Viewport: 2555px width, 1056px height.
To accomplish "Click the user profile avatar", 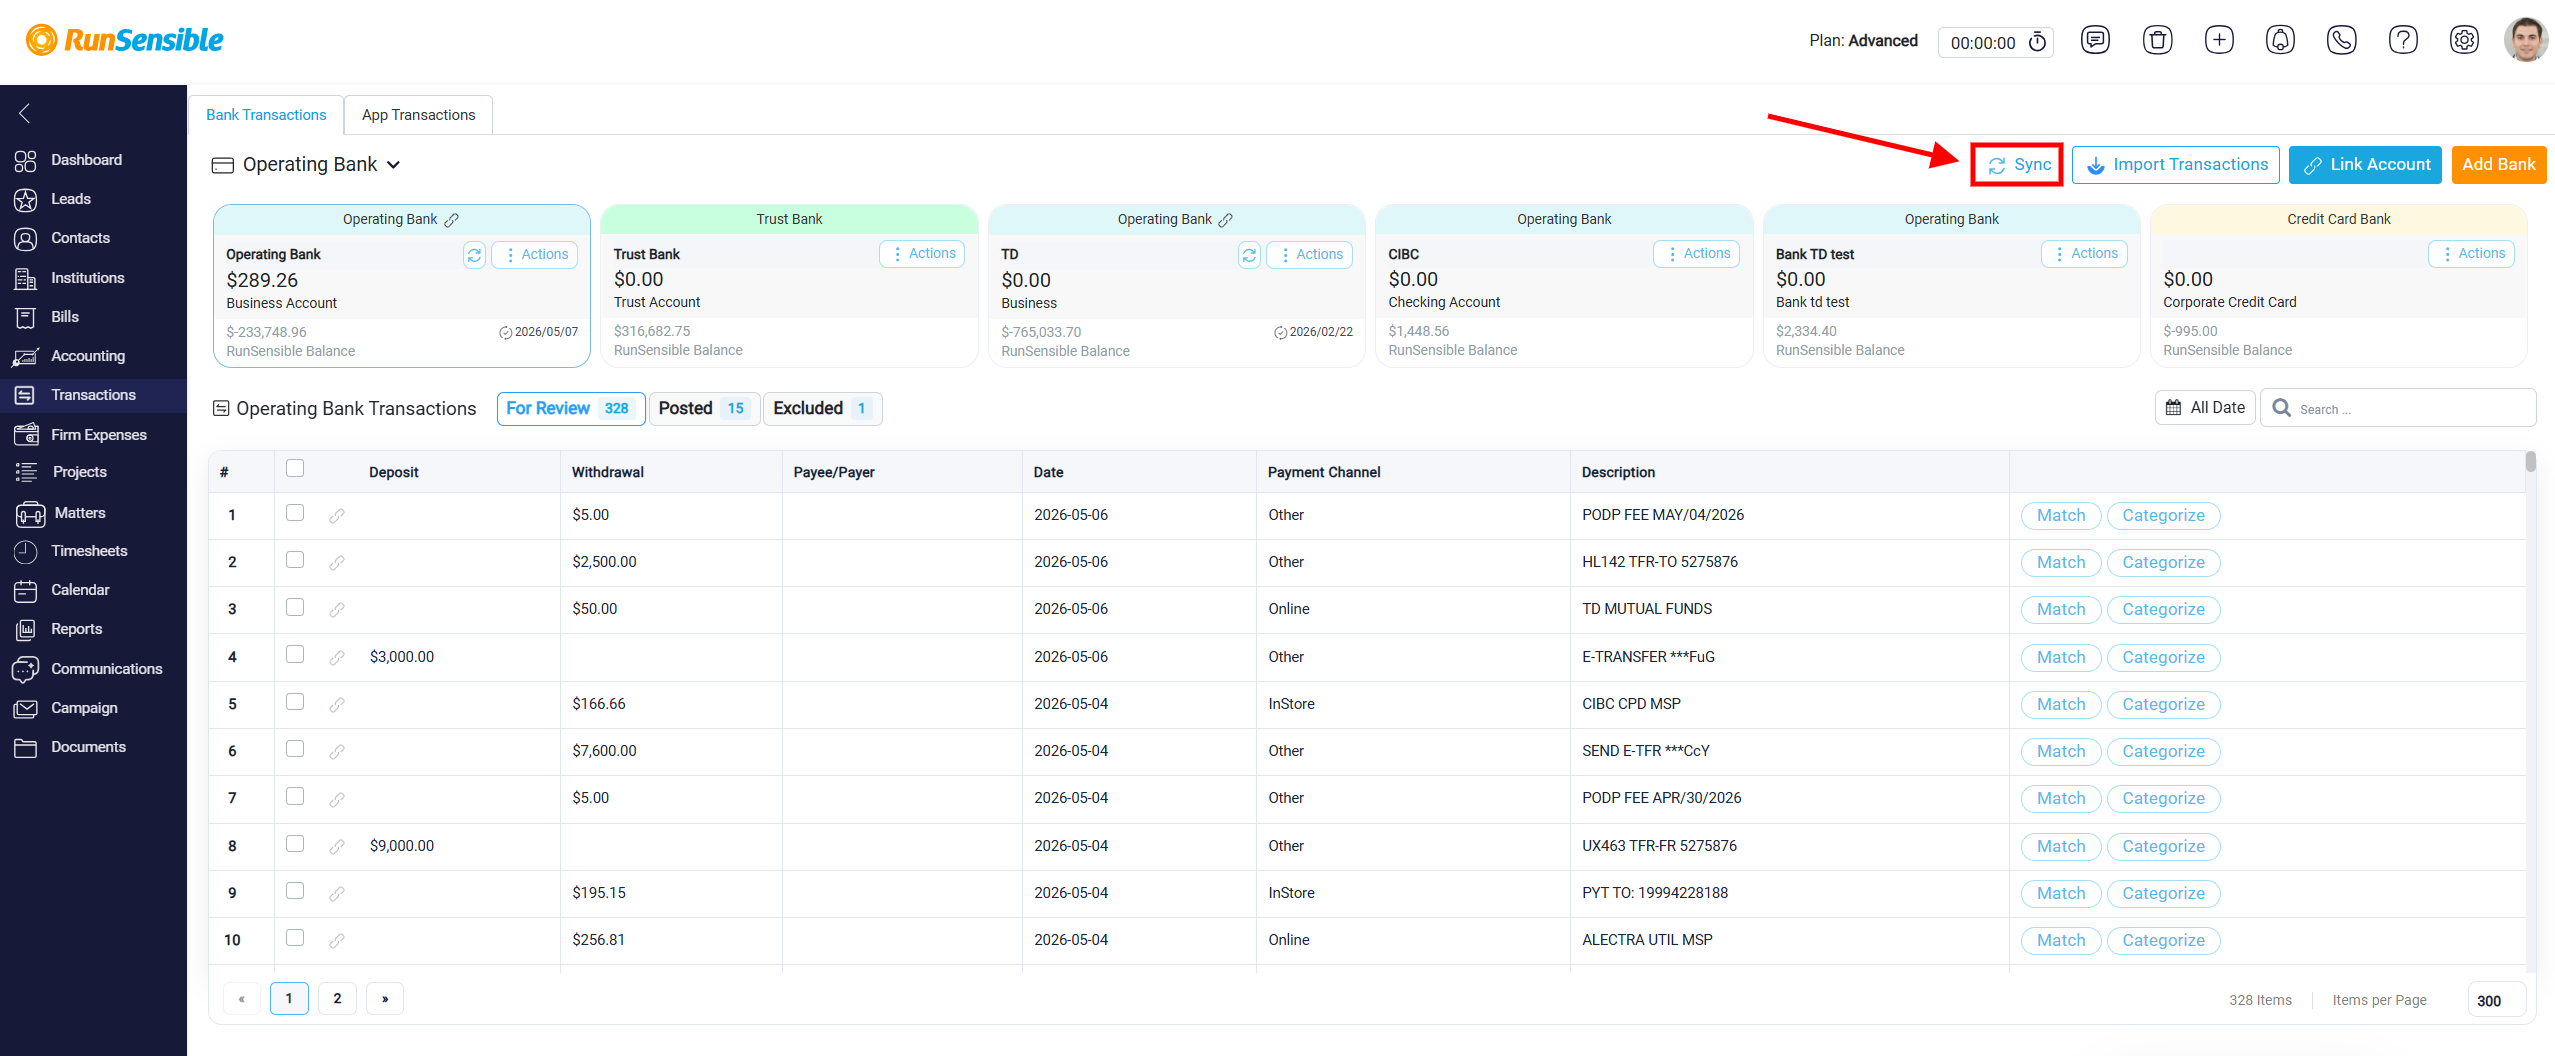I will pyautogui.click(x=2526, y=40).
